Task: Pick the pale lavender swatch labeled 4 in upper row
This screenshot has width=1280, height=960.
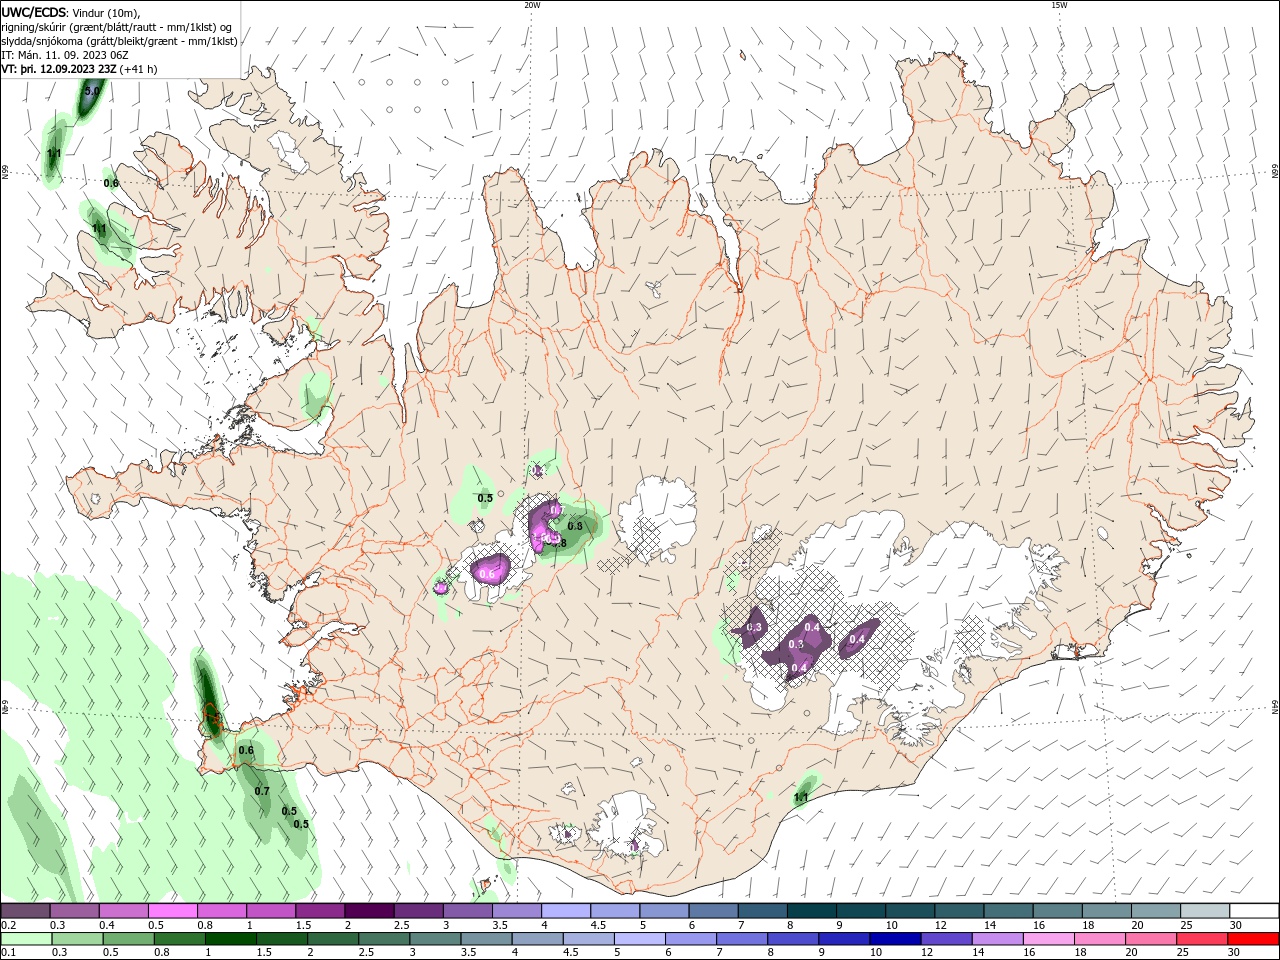Action: coord(566,911)
